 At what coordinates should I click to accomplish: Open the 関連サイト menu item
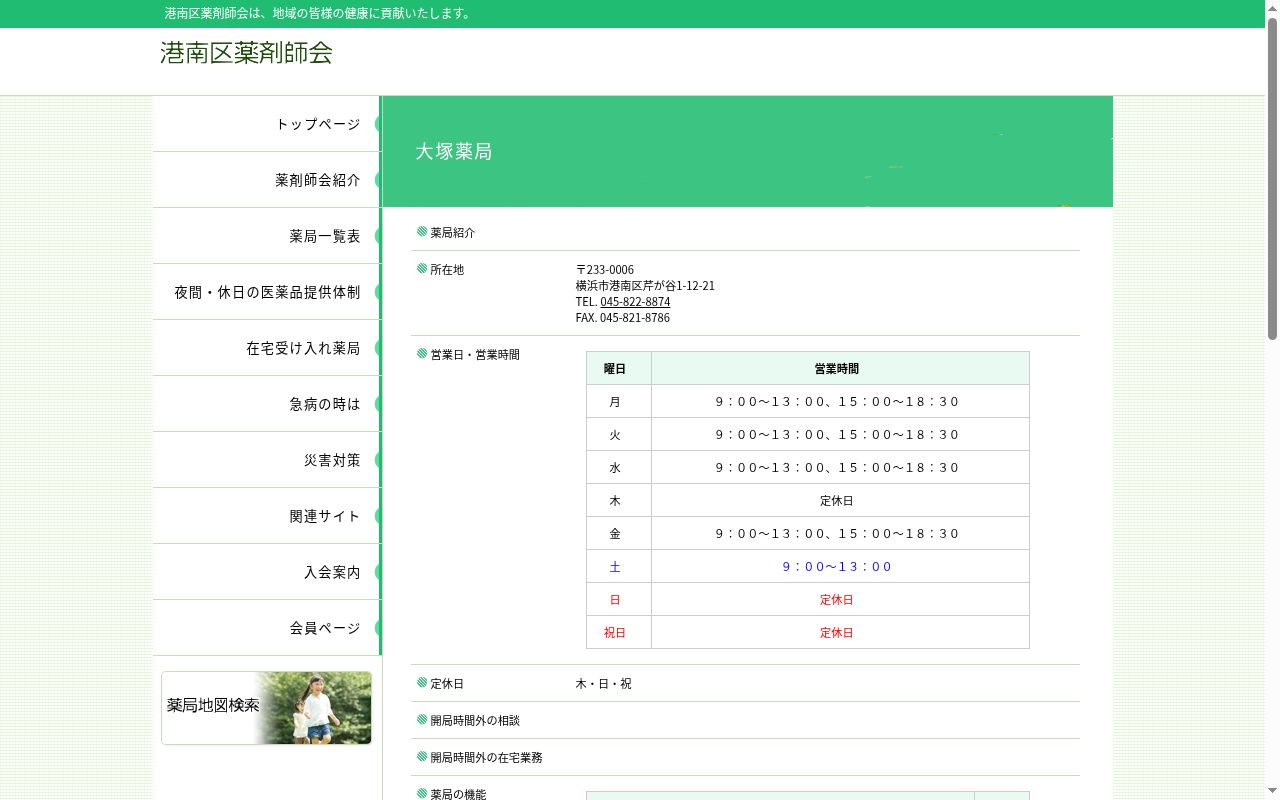(267, 516)
